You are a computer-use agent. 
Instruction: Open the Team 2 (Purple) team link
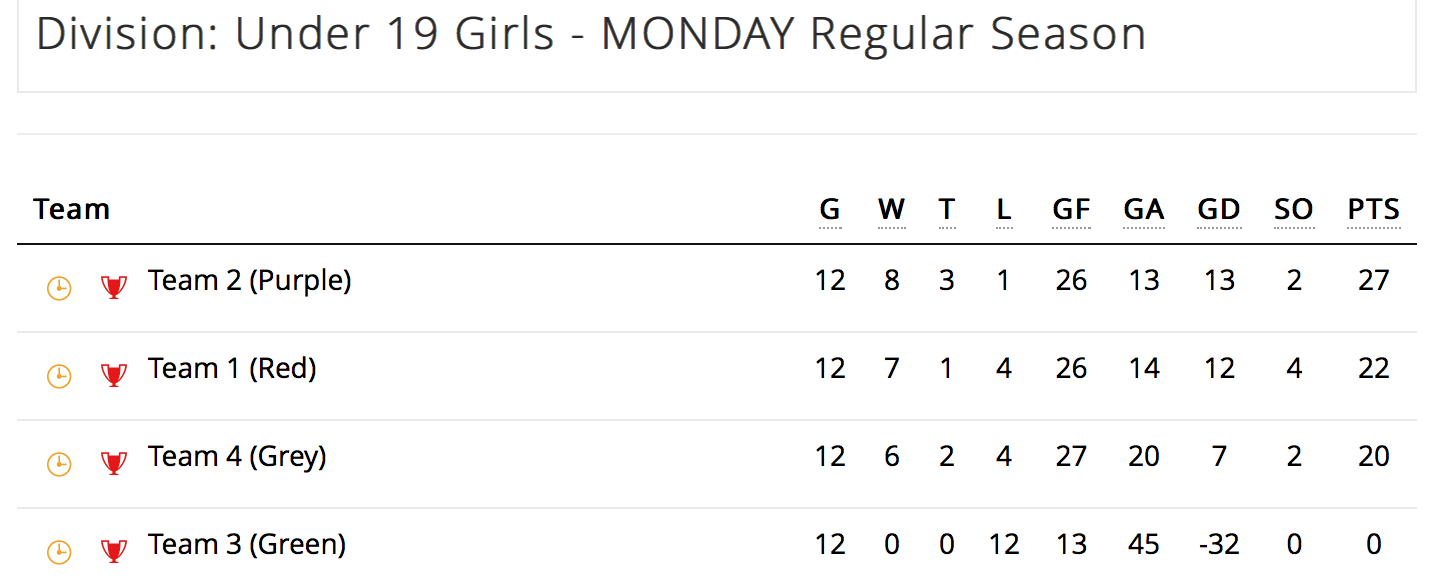pos(250,281)
